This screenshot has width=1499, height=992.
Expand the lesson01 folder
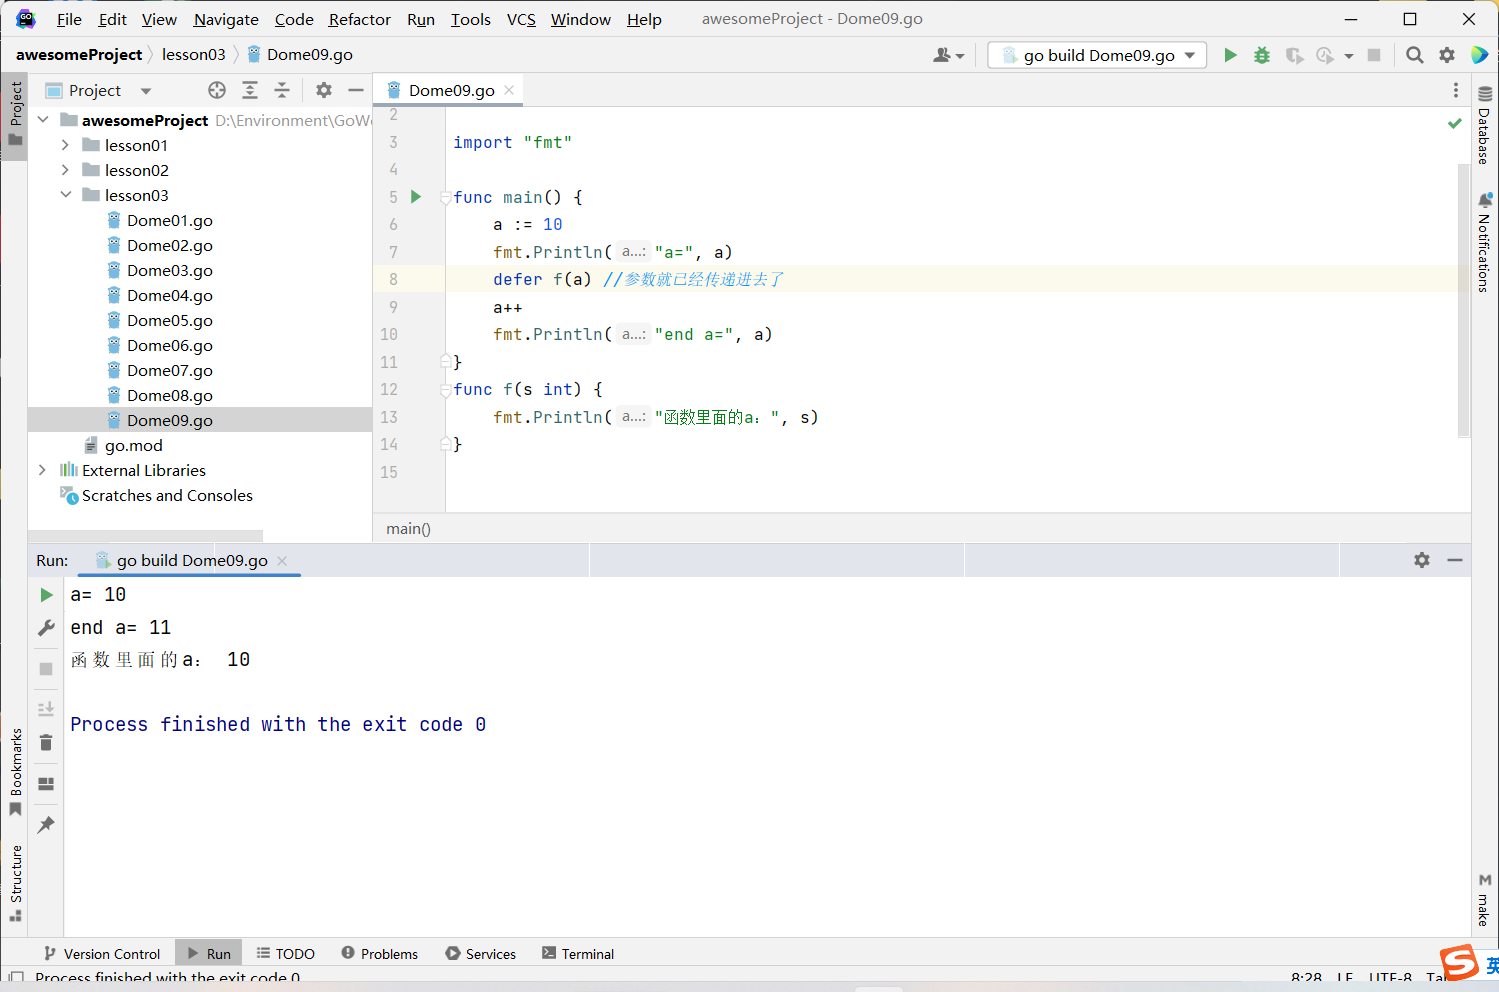pyautogui.click(x=66, y=145)
